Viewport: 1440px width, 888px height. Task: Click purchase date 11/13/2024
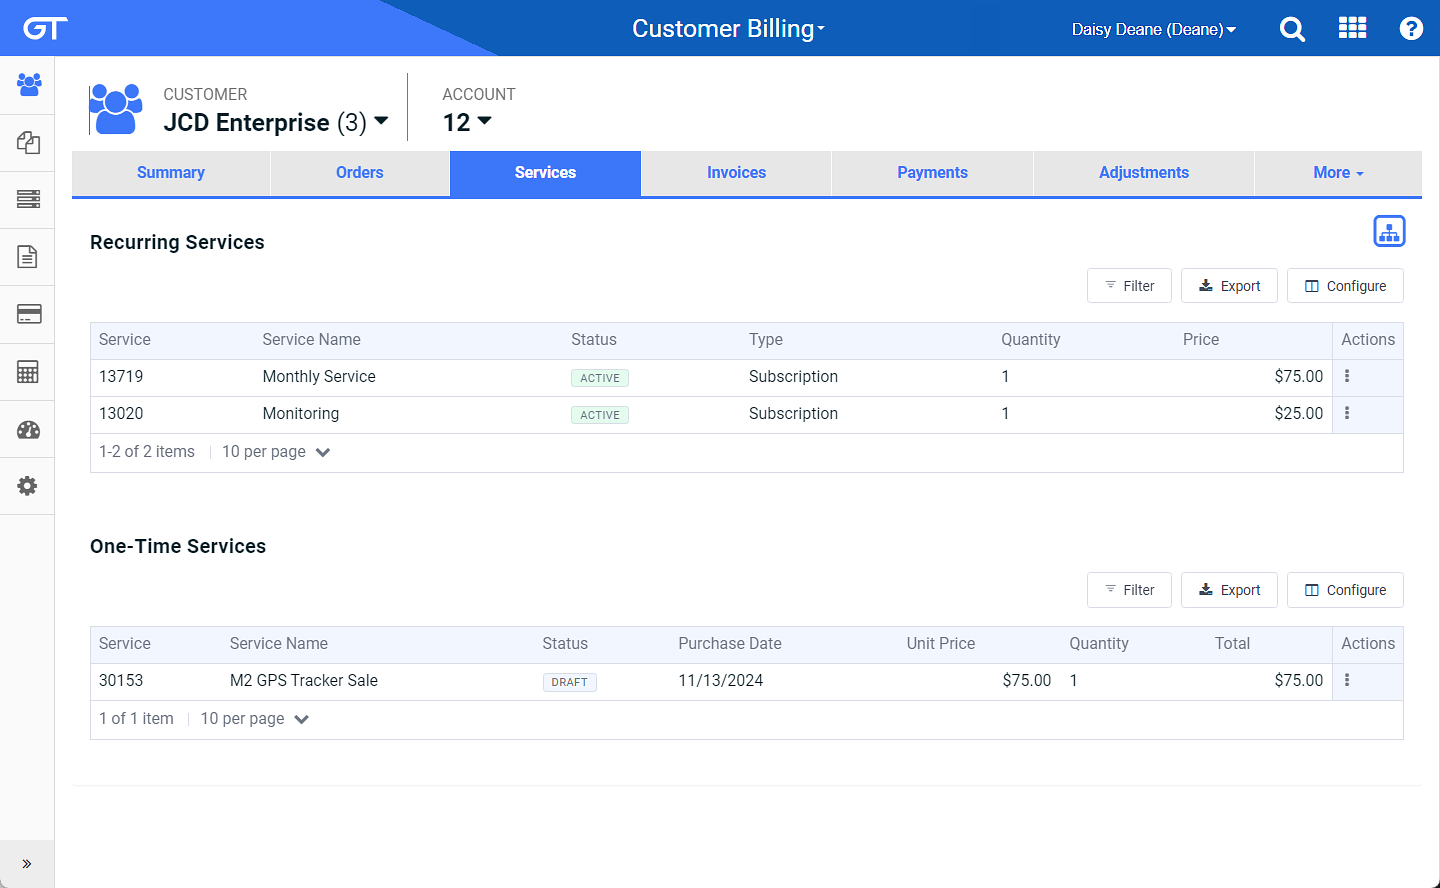[721, 681]
